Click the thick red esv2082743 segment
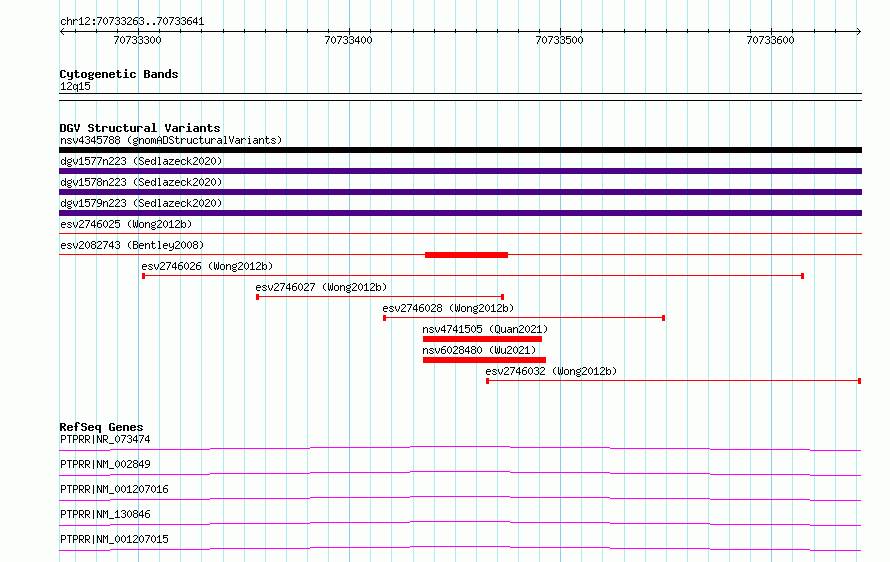The image size is (890, 562). pyautogui.click(x=467, y=255)
